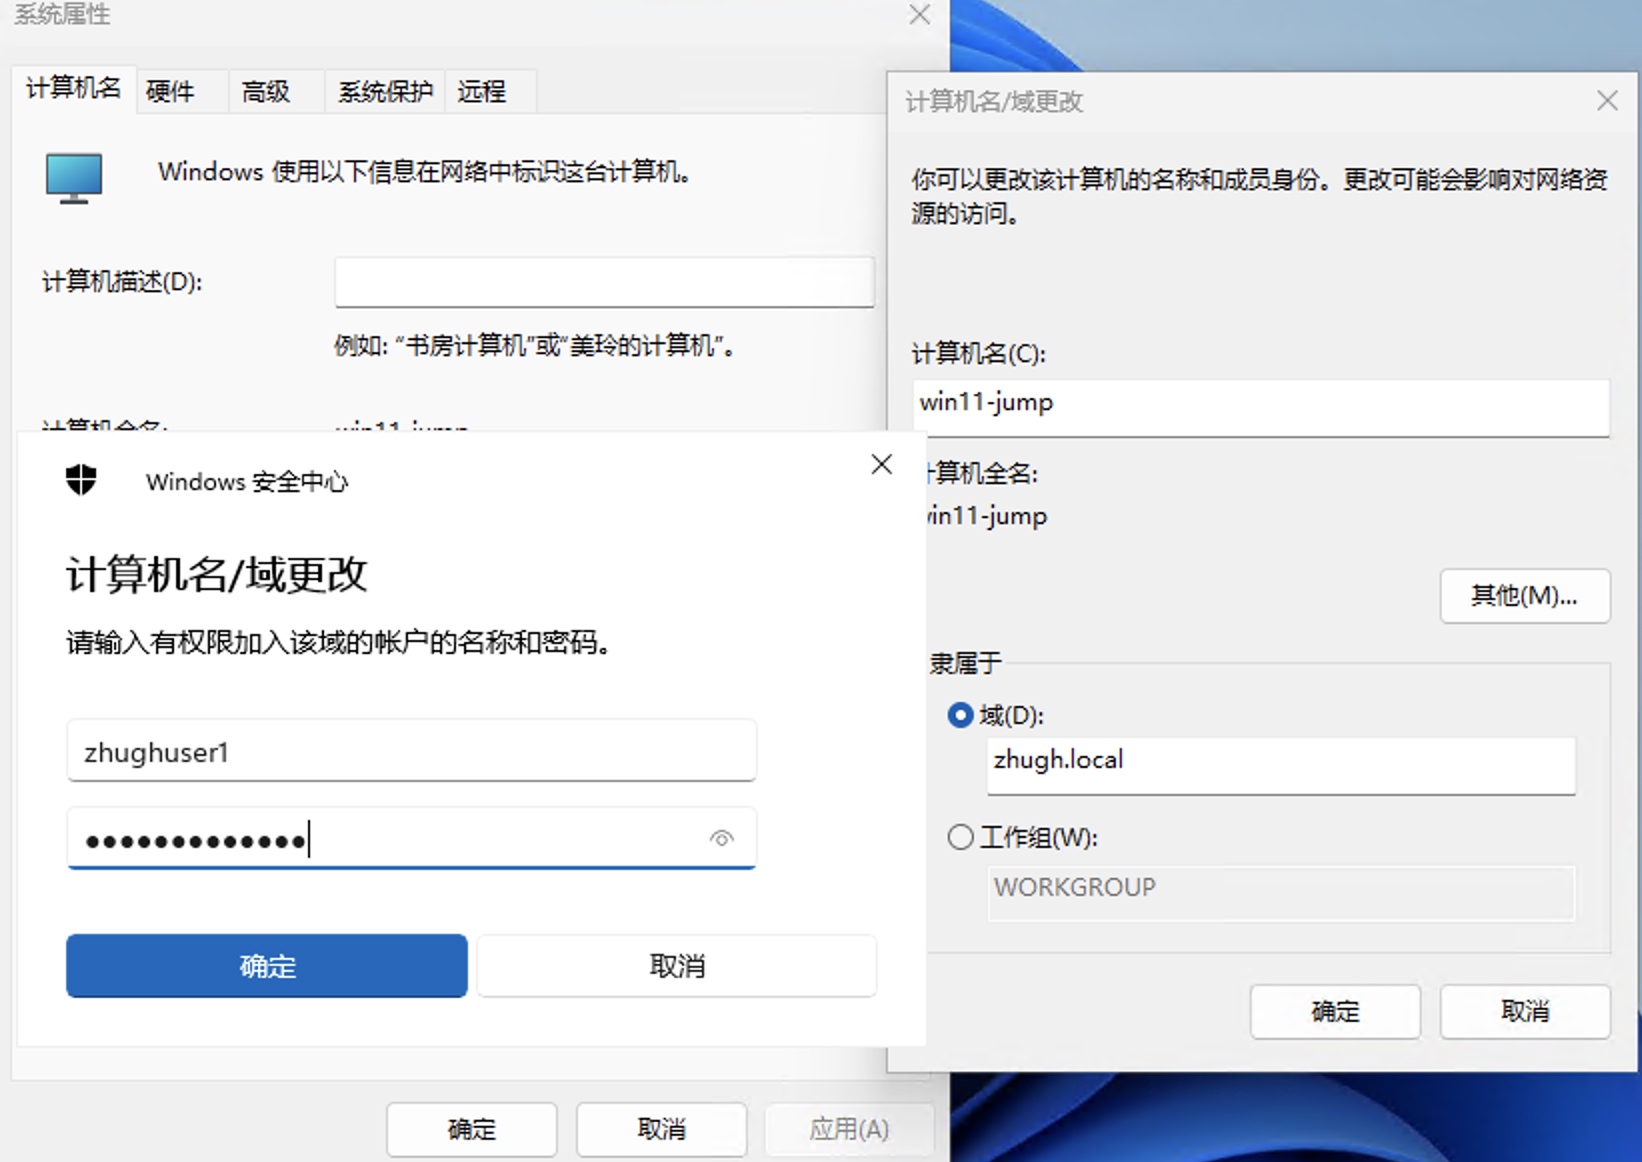
Task: Click into the password field
Action: pyautogui.click(x=411, y=838)
